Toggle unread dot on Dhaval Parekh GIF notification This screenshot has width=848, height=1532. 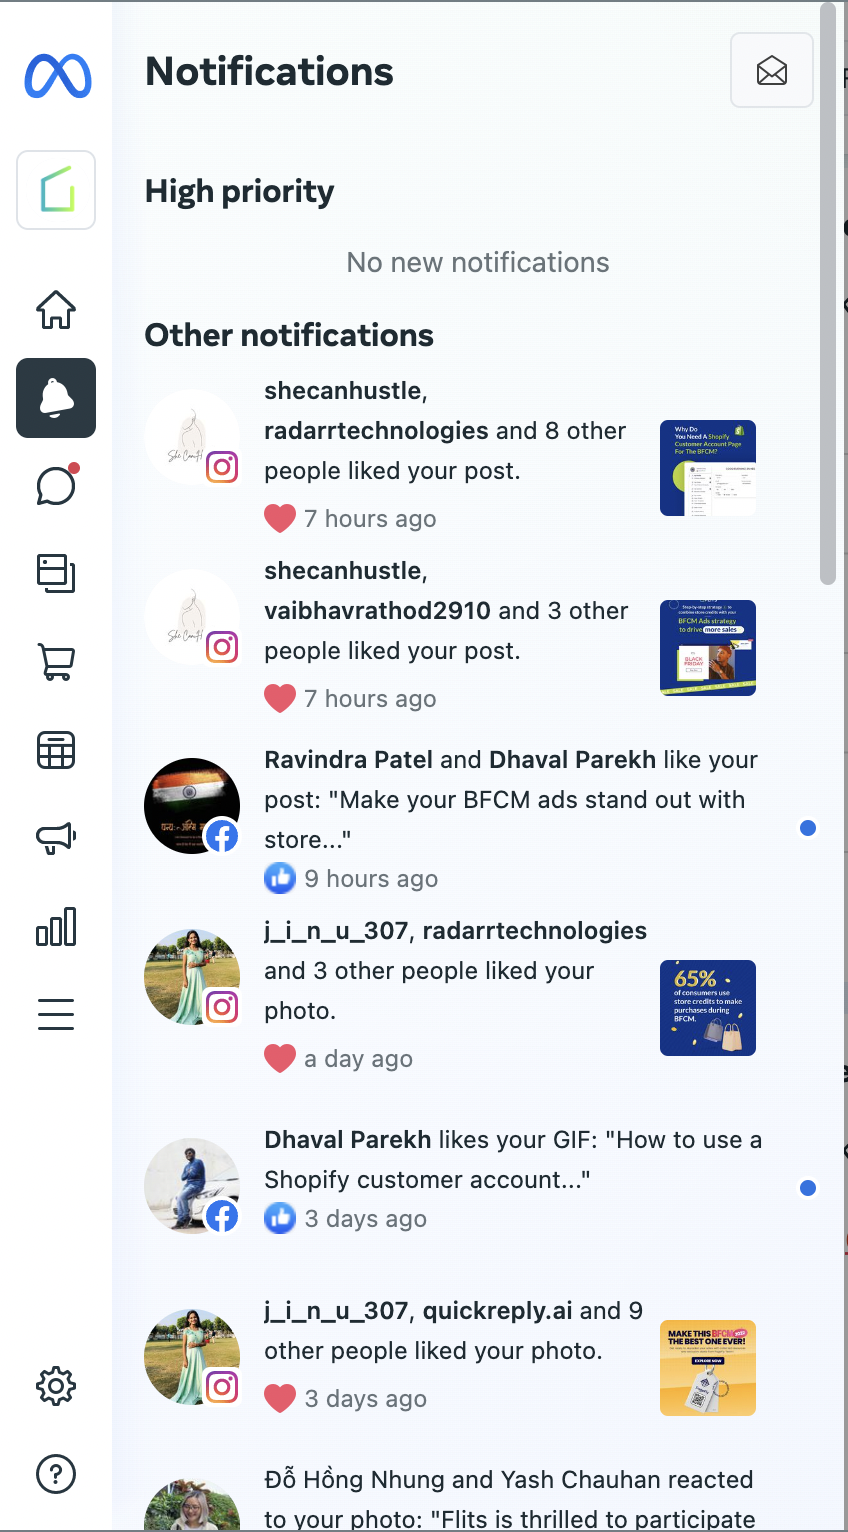(x=808, y=1188)
